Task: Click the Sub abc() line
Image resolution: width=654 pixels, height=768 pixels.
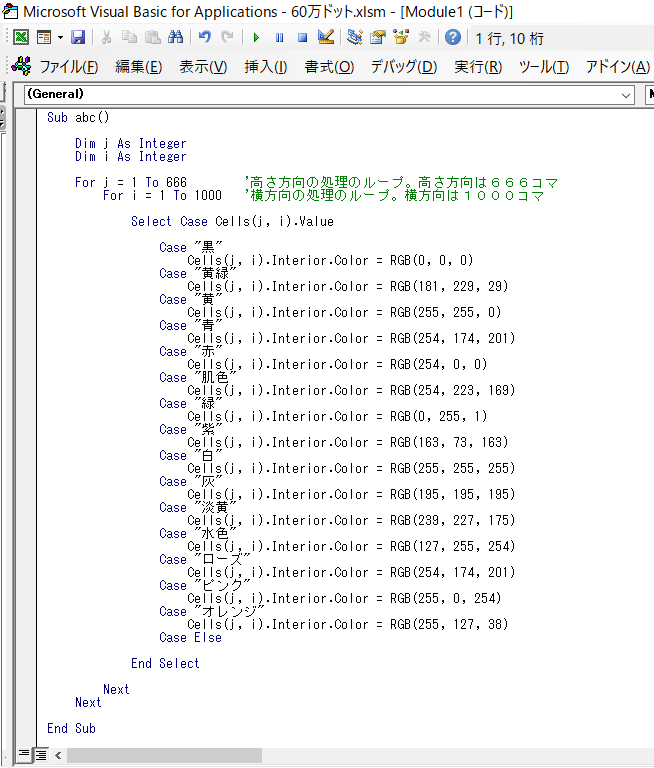Action: (78, 118)
